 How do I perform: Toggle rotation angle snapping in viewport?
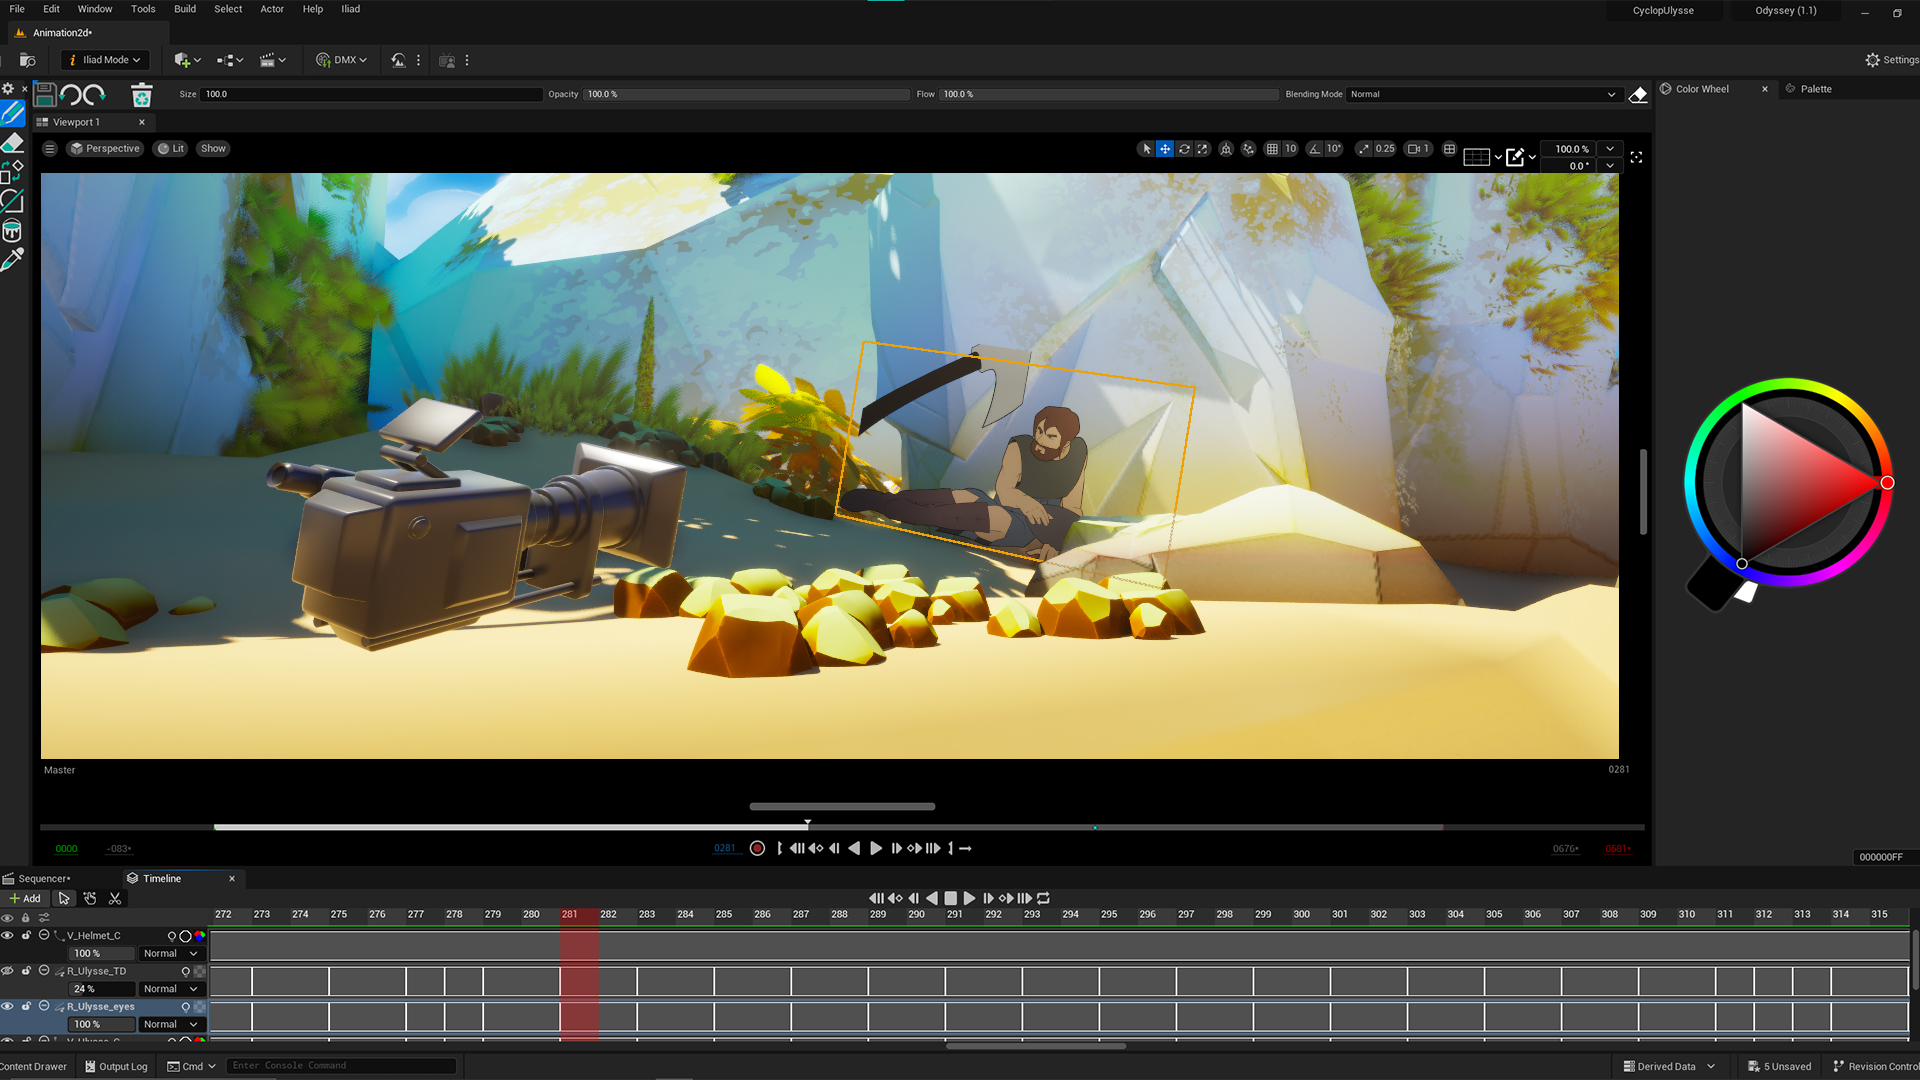(x=1314, y=149)
